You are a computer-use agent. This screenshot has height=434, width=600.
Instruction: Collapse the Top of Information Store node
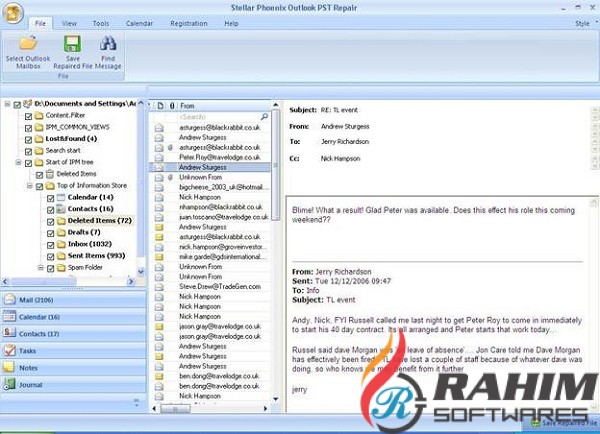(29, 186)
